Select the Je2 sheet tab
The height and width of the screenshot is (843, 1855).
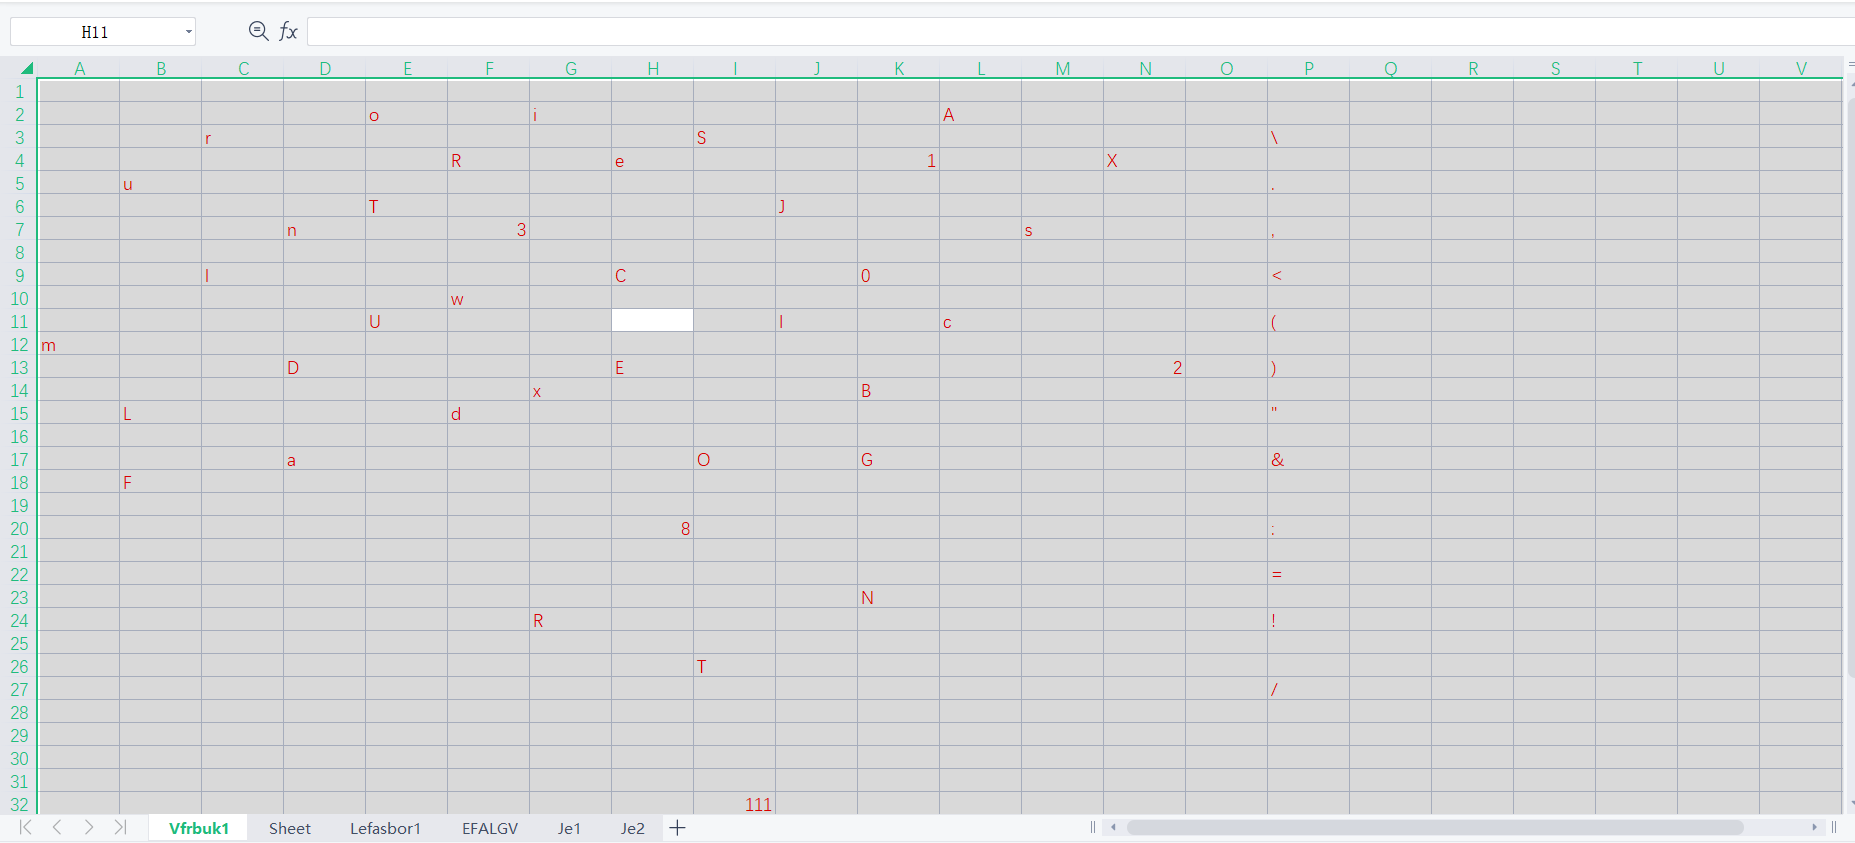pyautogui.click(x=632, y=828)
